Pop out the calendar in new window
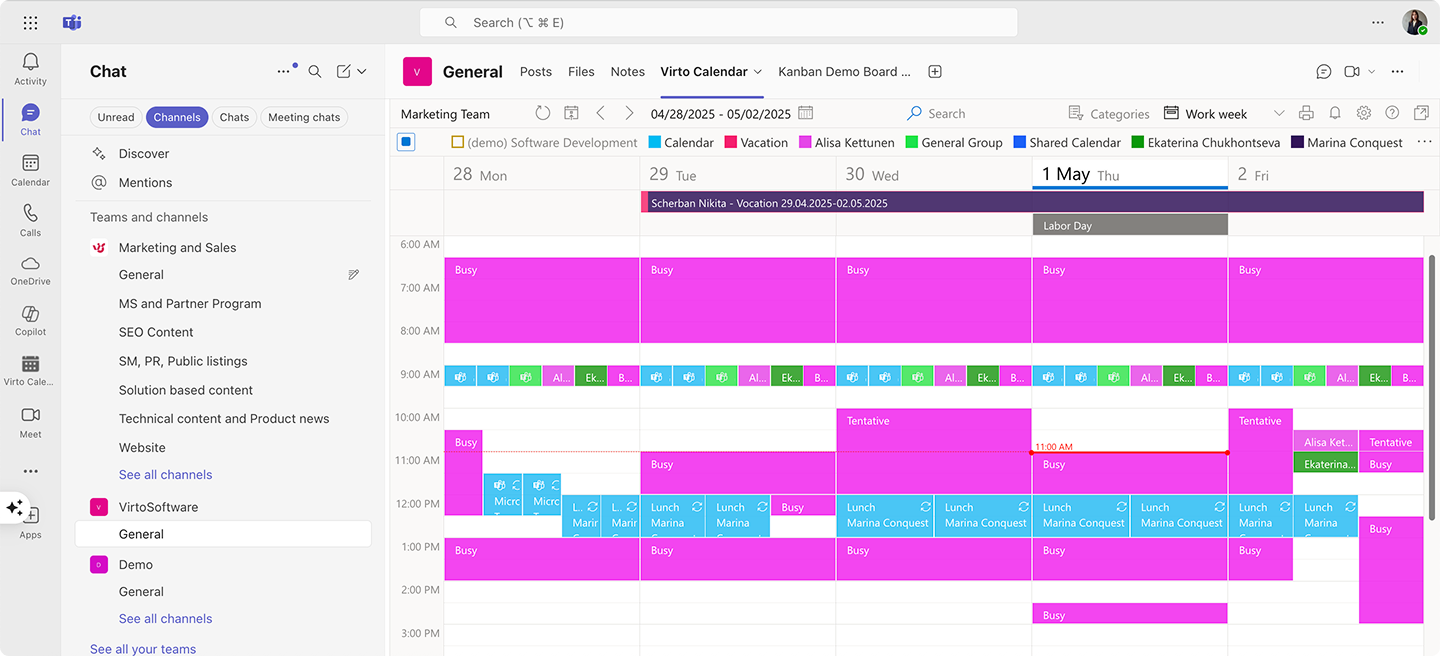The width and height of the screenshot is (1440, 656). click(x=1421, y=113)
